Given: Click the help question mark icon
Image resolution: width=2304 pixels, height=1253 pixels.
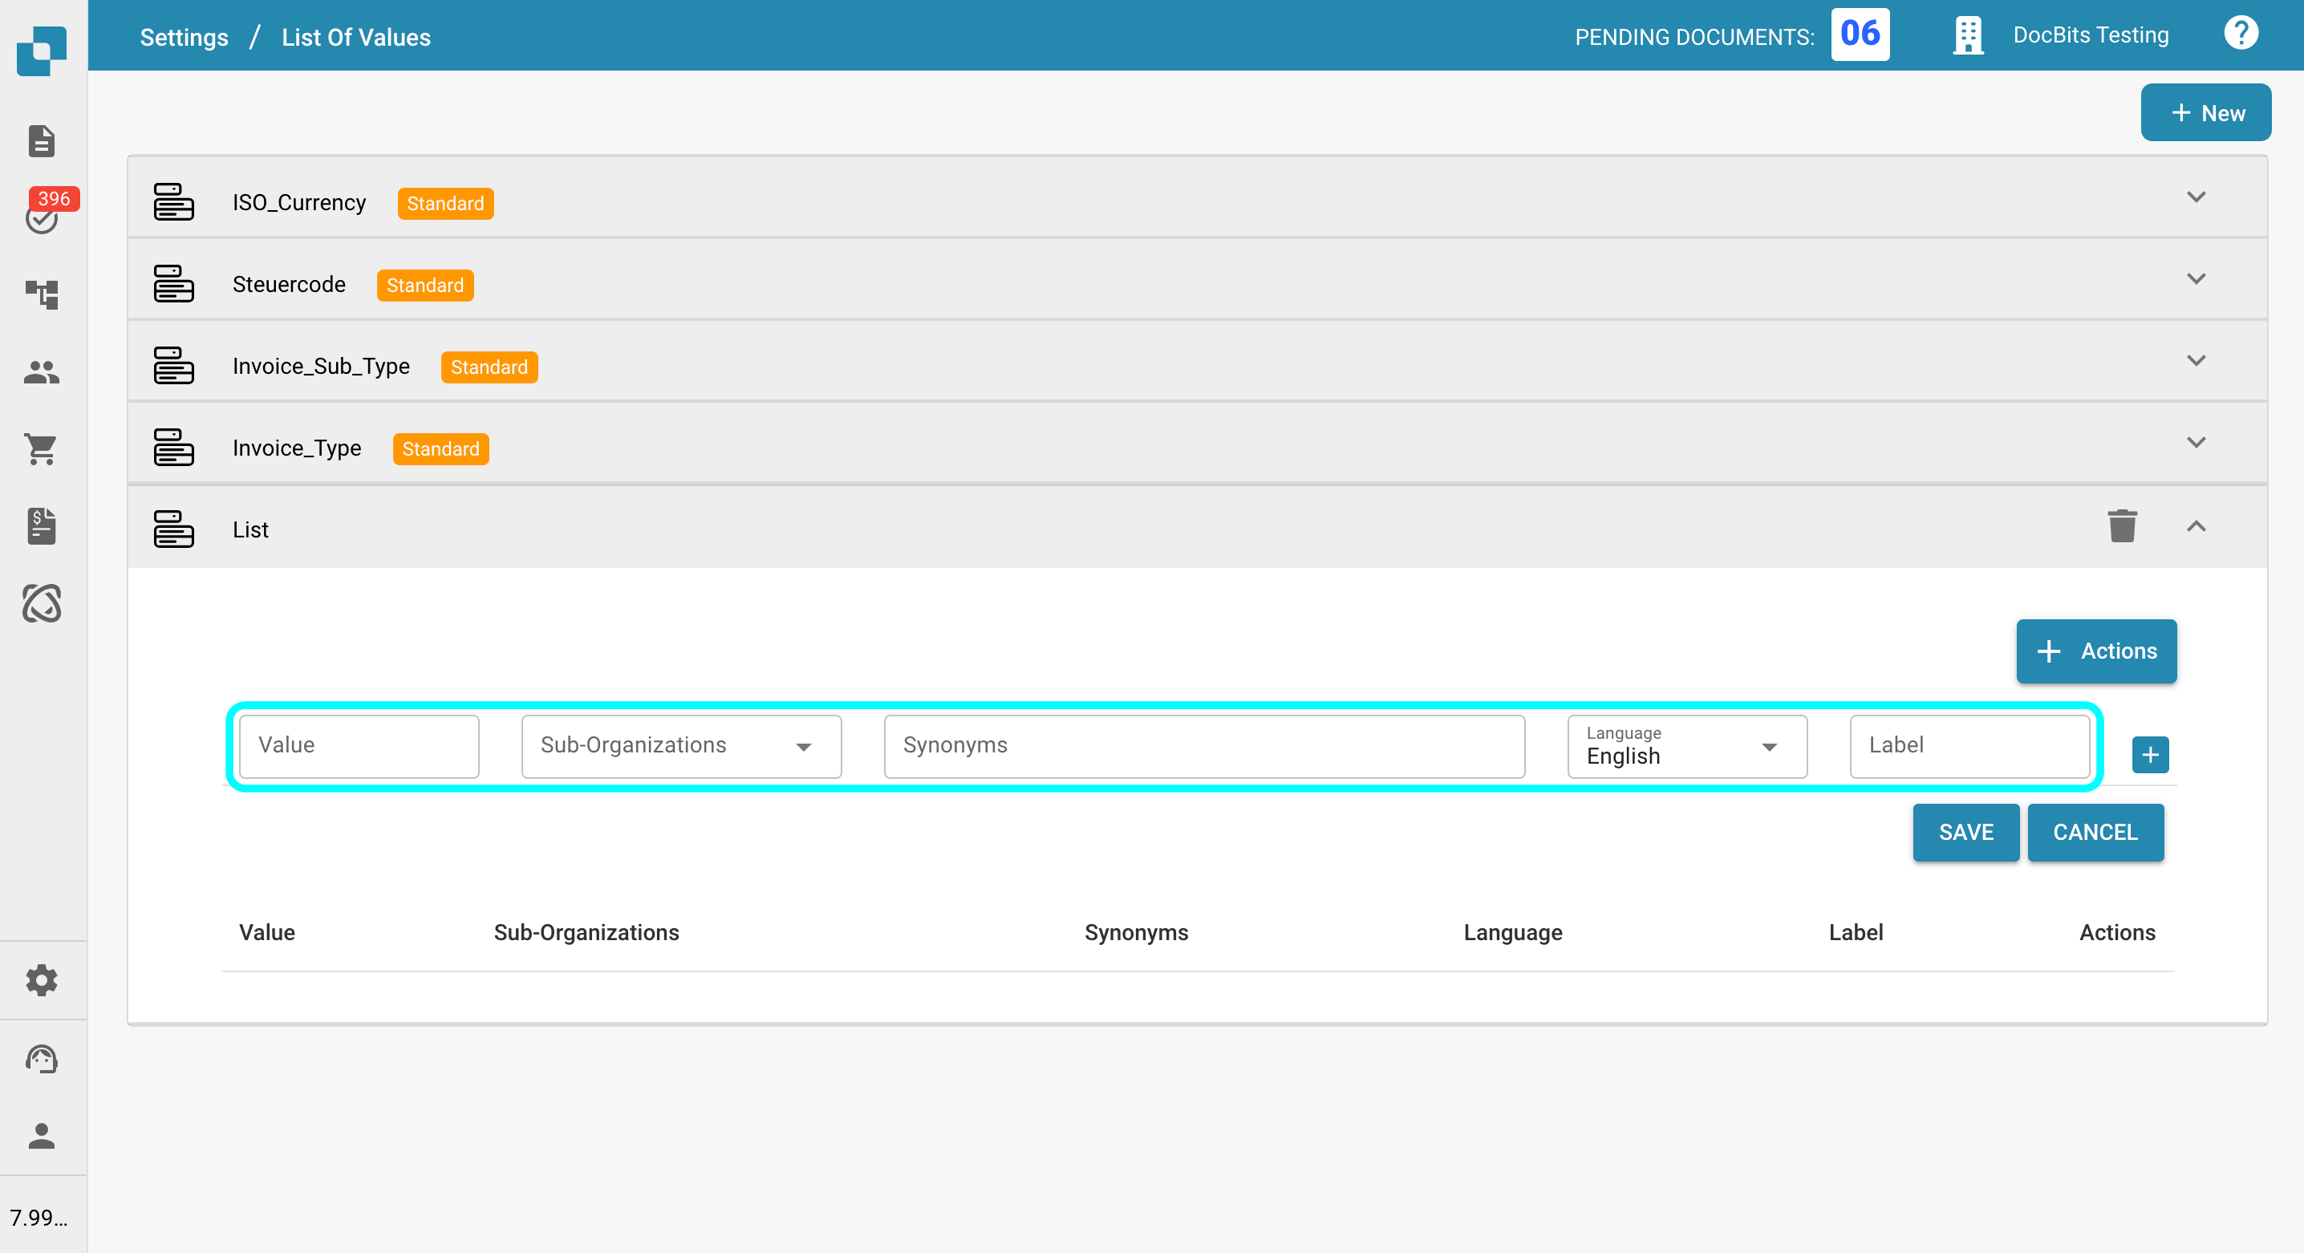Looking at the screenshot, I should pyautogui.click(x=2240, y=35).
